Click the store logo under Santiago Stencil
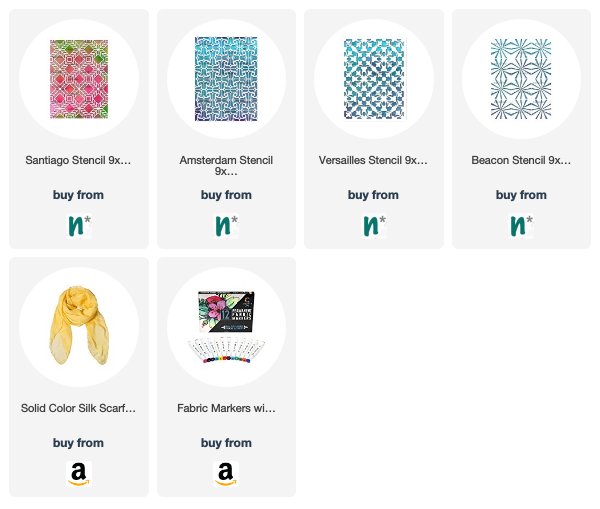 pos(79,226)
